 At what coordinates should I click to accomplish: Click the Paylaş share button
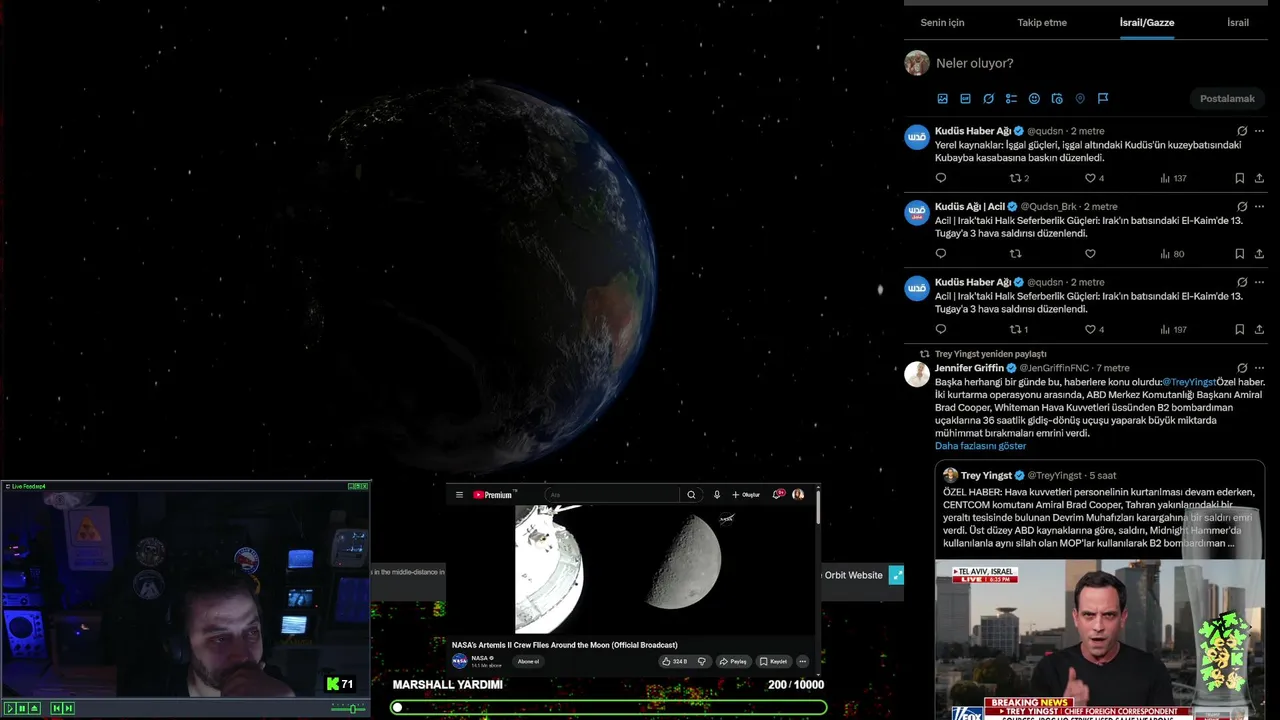coord(733,661)
